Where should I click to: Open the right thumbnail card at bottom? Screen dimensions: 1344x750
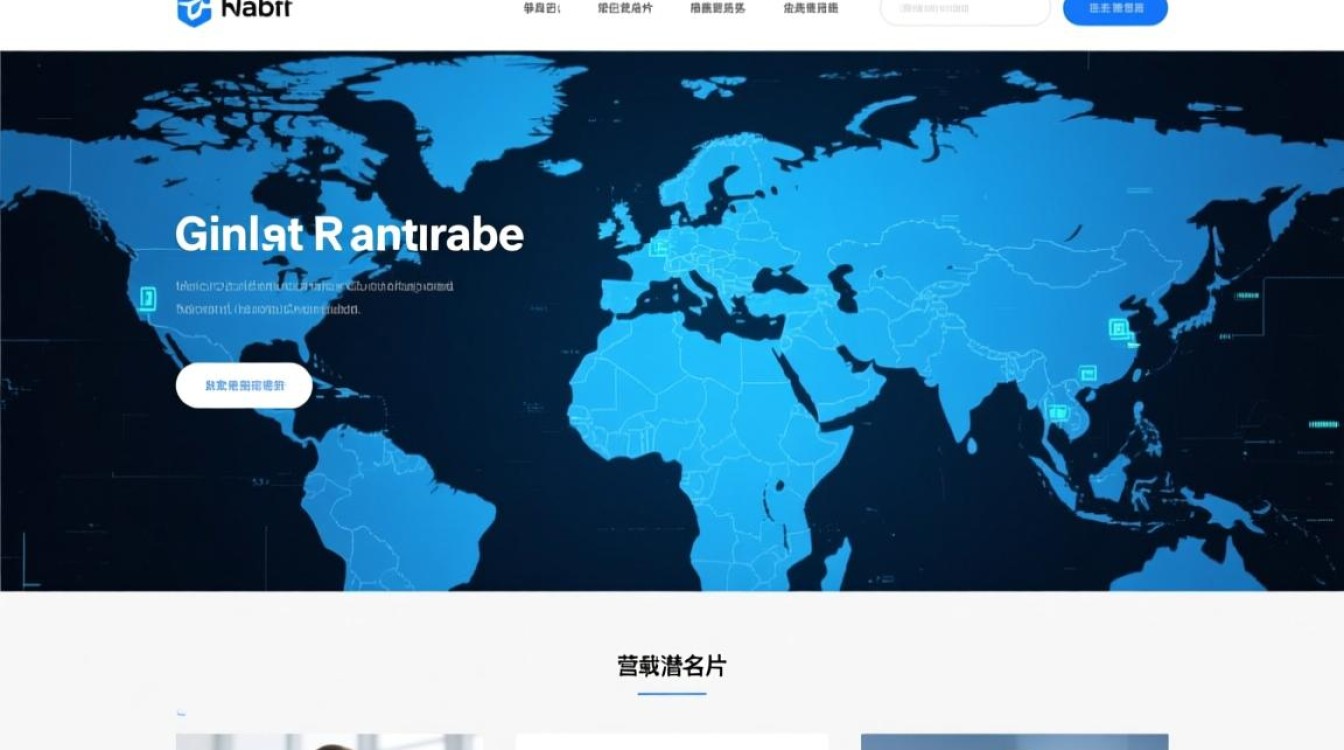1014,742
